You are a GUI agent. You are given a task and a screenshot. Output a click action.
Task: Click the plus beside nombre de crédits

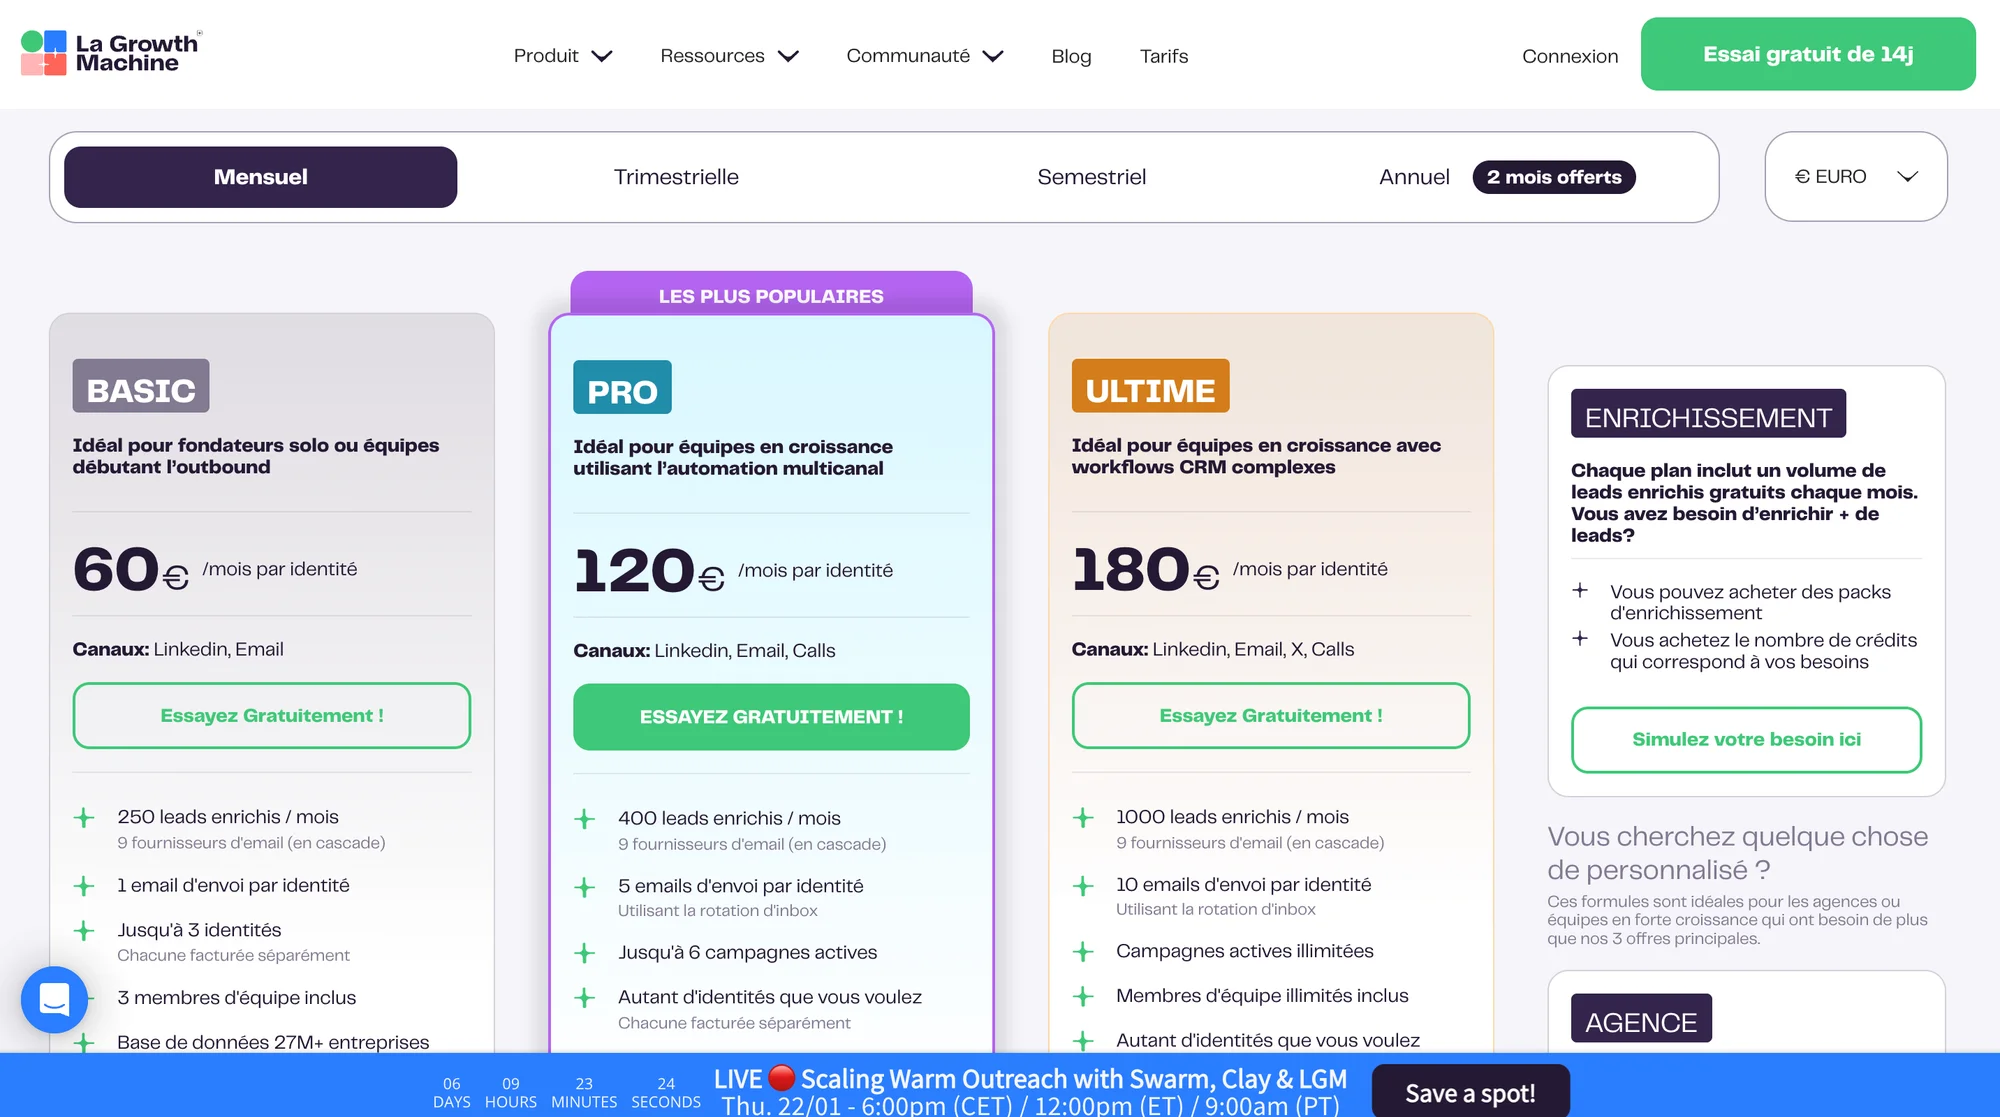(1580, 638)
